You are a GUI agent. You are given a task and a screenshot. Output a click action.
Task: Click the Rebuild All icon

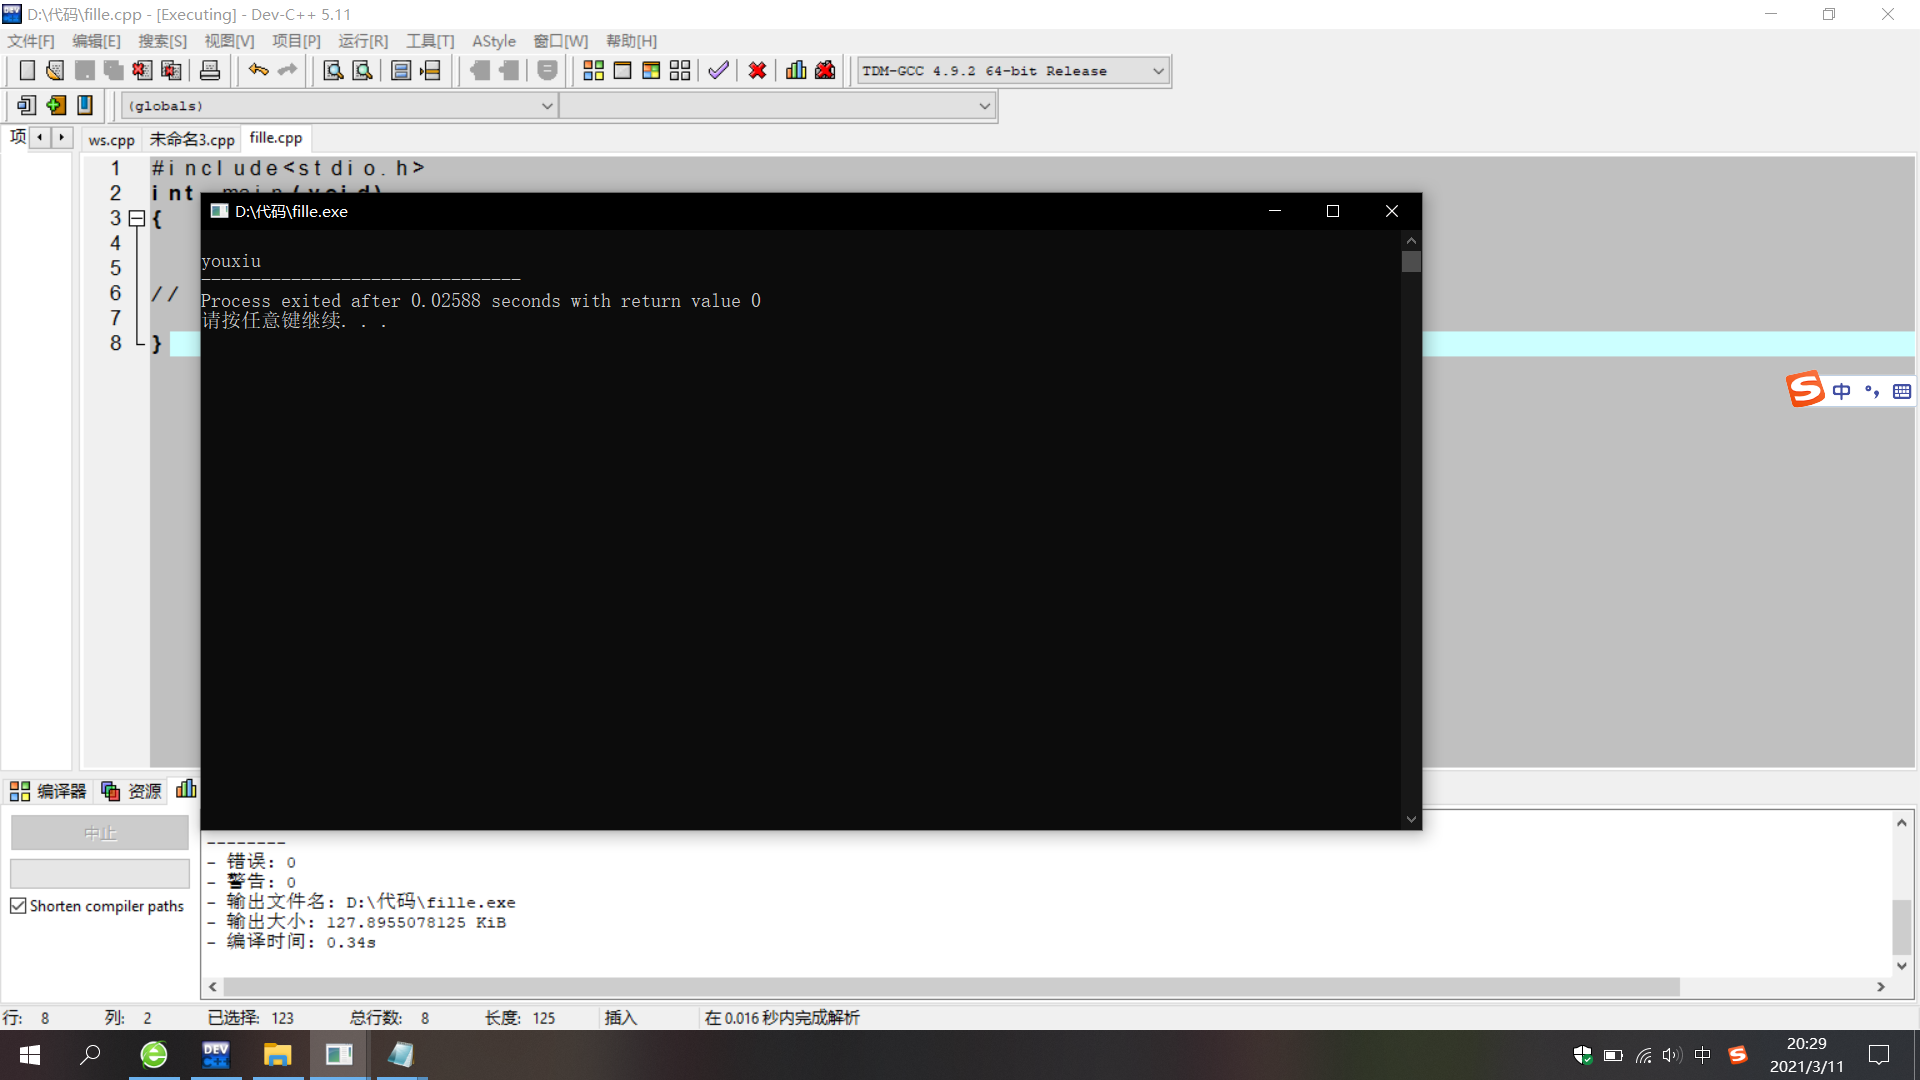(680, 70)
